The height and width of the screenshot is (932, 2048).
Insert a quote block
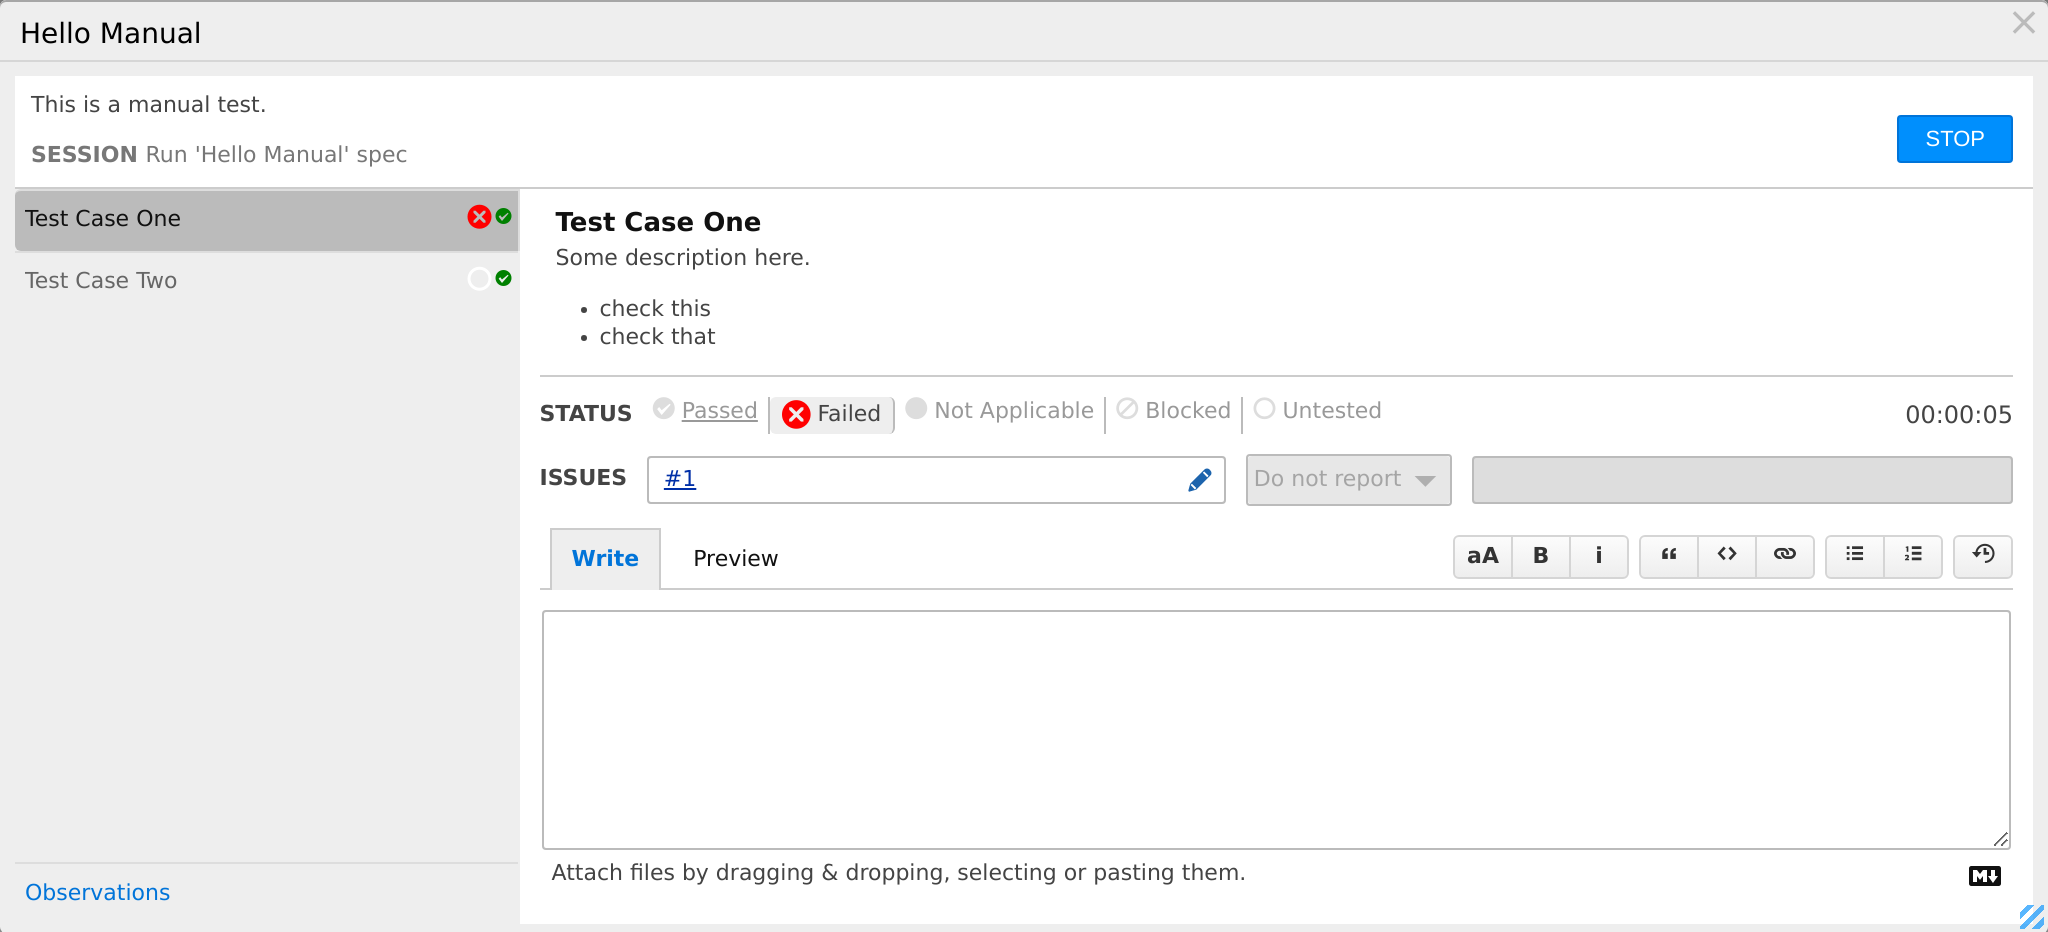tap(1669, 556)
